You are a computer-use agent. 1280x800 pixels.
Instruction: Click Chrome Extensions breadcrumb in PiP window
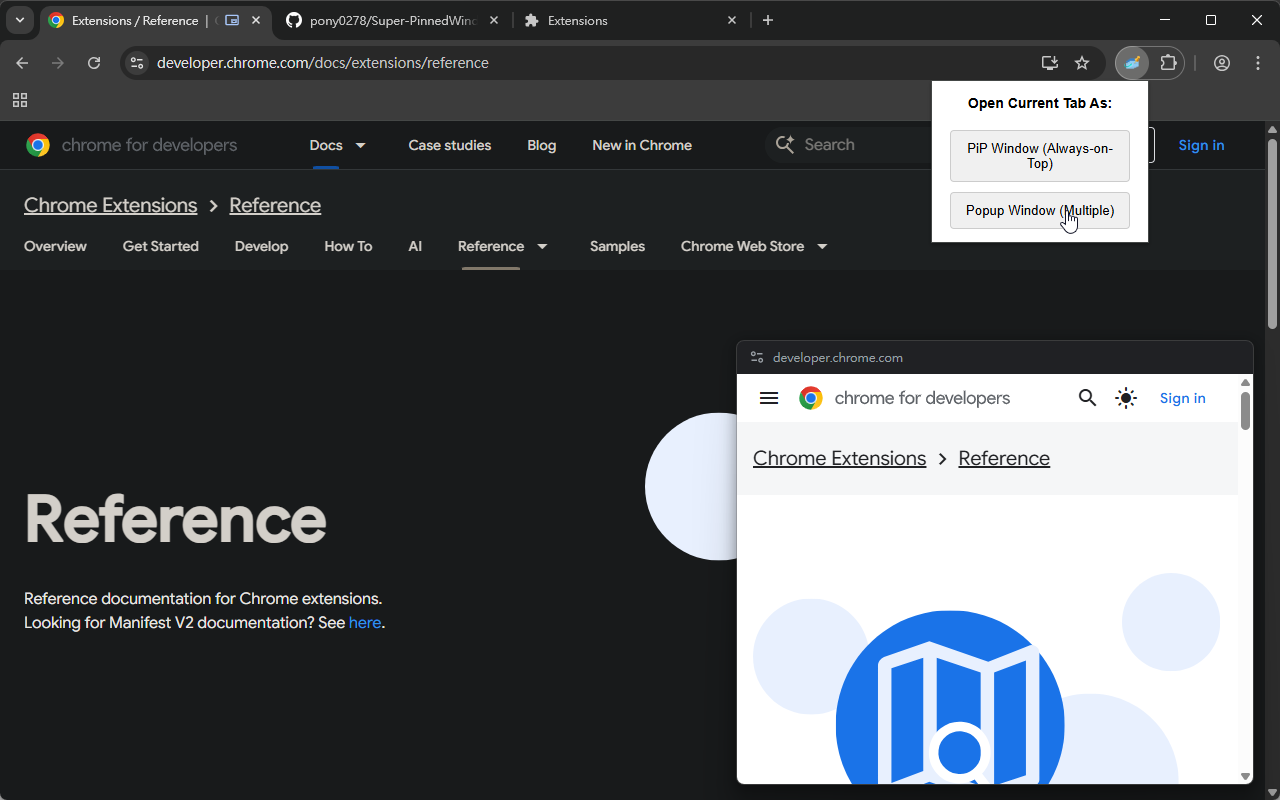[840, 458]
